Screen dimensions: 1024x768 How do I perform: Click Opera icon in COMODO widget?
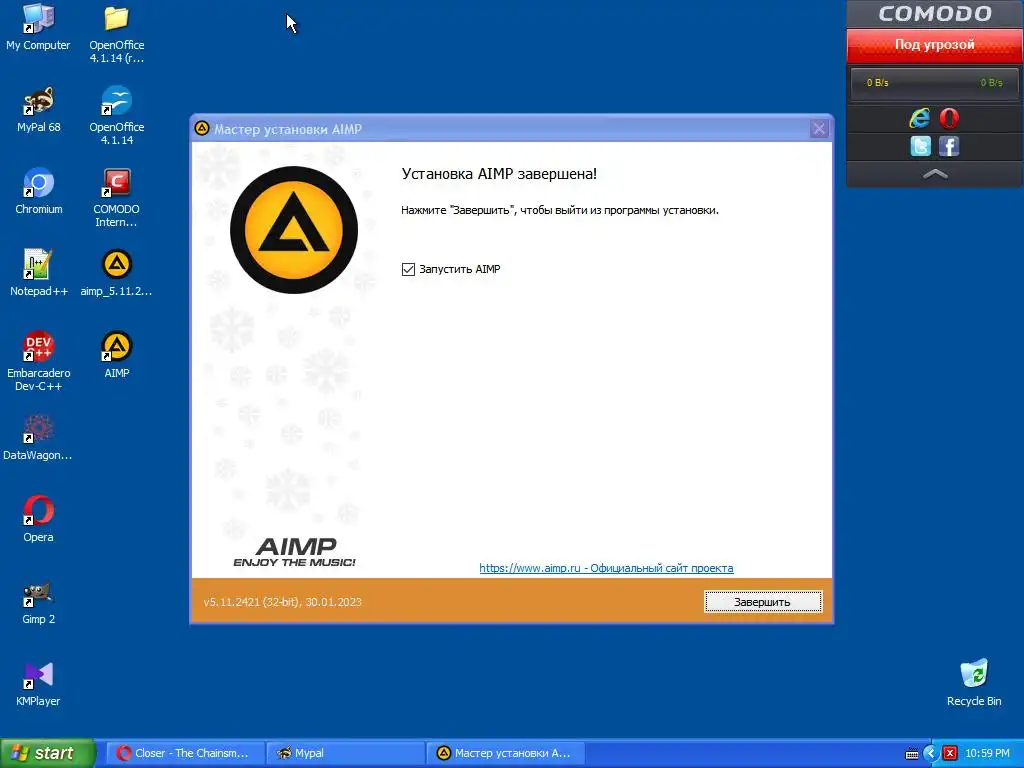click(949, 118)
